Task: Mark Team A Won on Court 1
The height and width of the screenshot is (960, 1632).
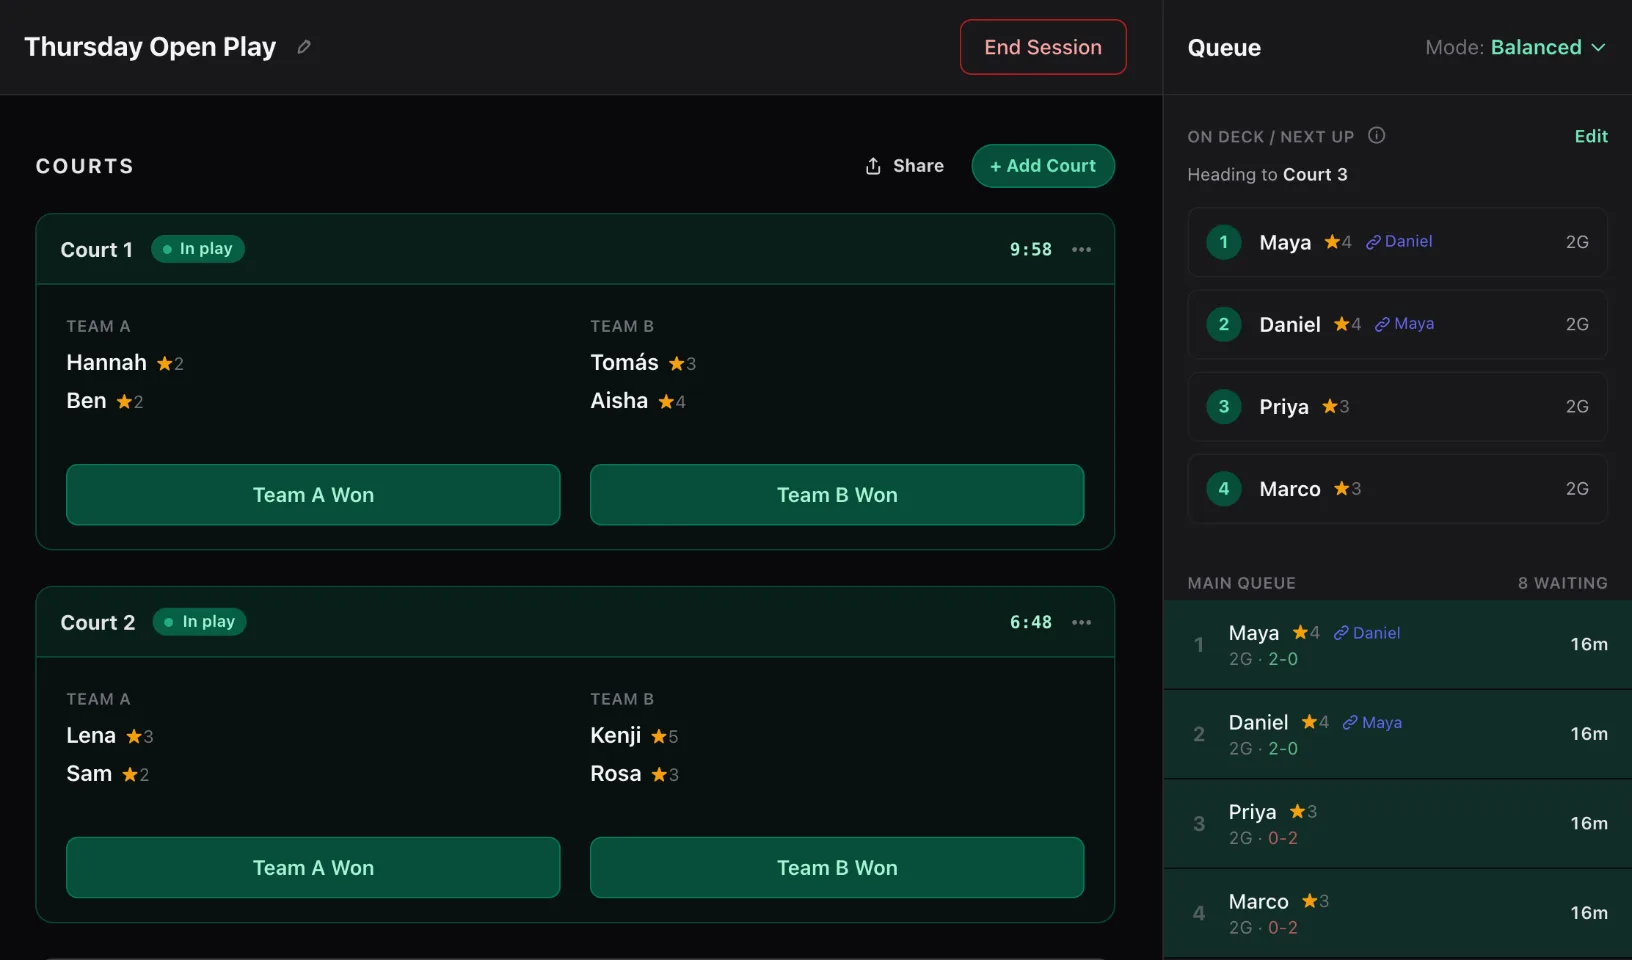Action: coord(313,495)
